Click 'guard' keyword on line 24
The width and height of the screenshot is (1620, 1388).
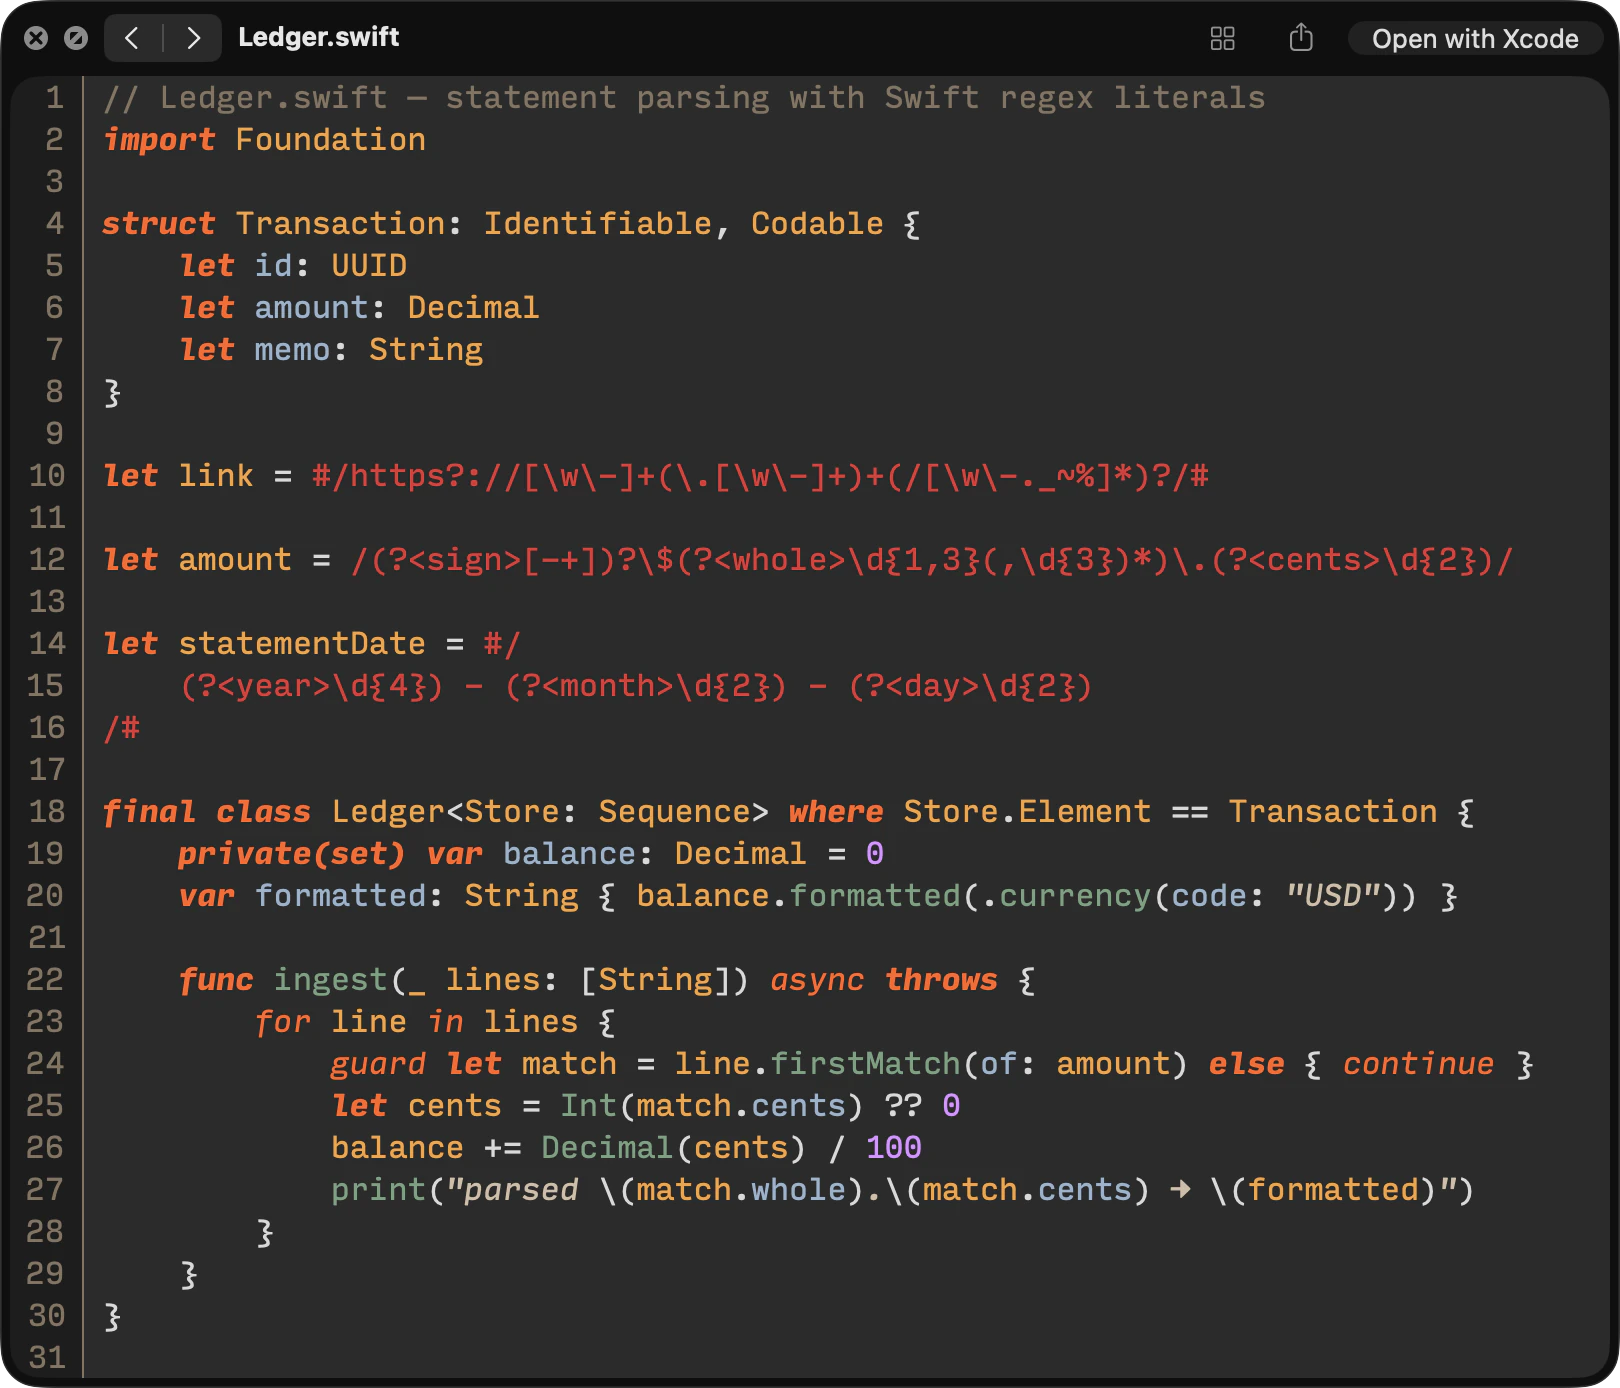(x=378, y=1064)
